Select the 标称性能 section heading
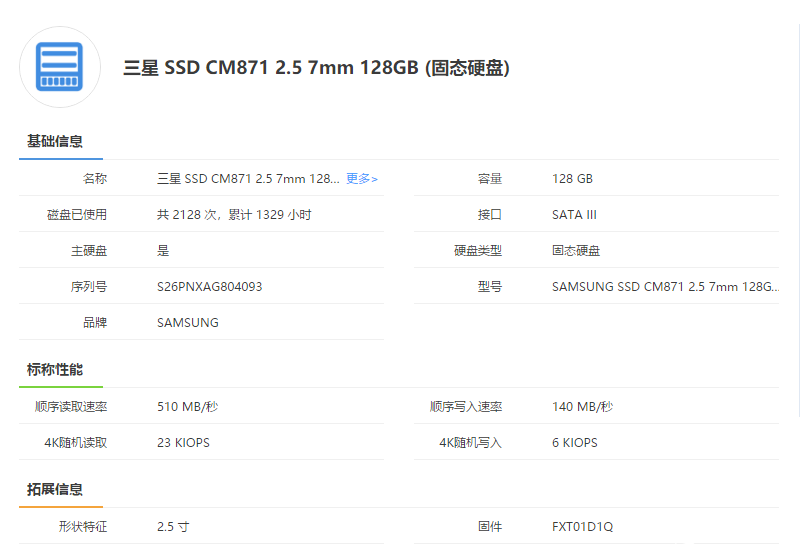Image resolution: width=800 pixels, height=545 pixels. tap(55, 369)
